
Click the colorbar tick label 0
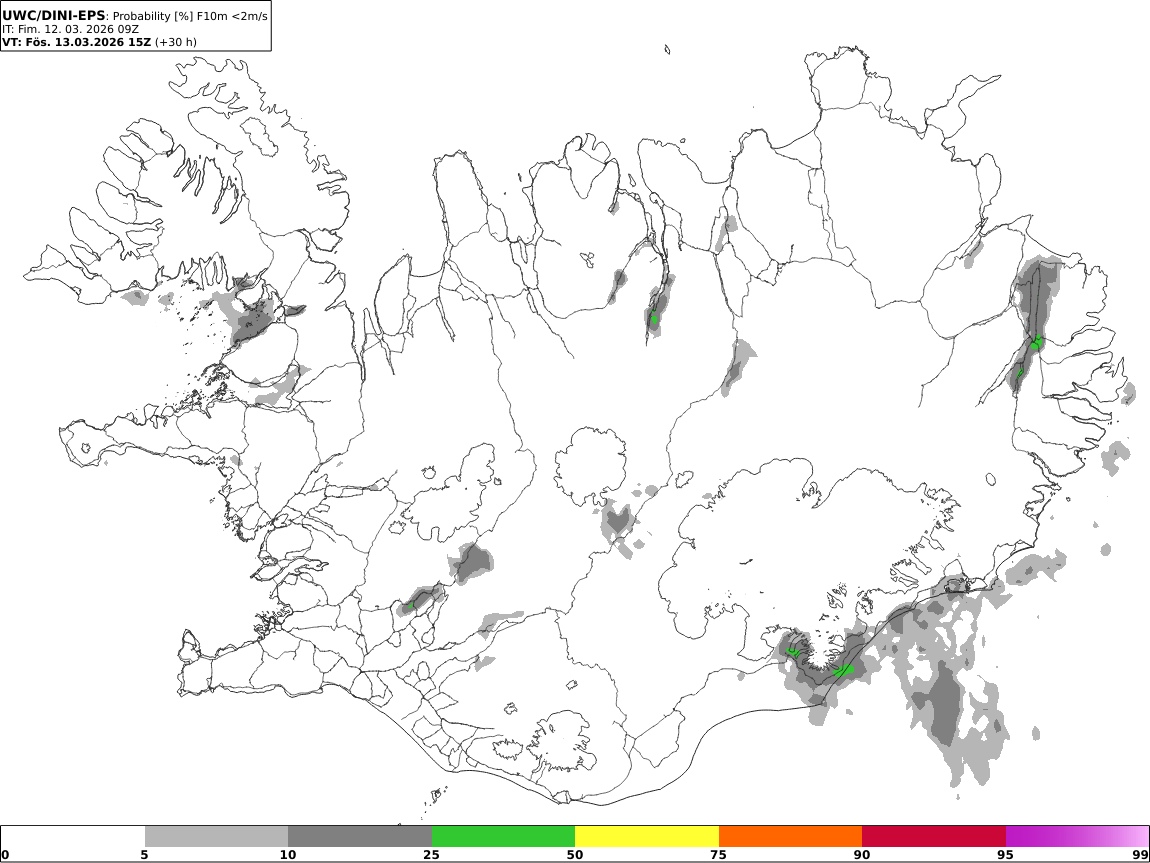tap(6, 855)
